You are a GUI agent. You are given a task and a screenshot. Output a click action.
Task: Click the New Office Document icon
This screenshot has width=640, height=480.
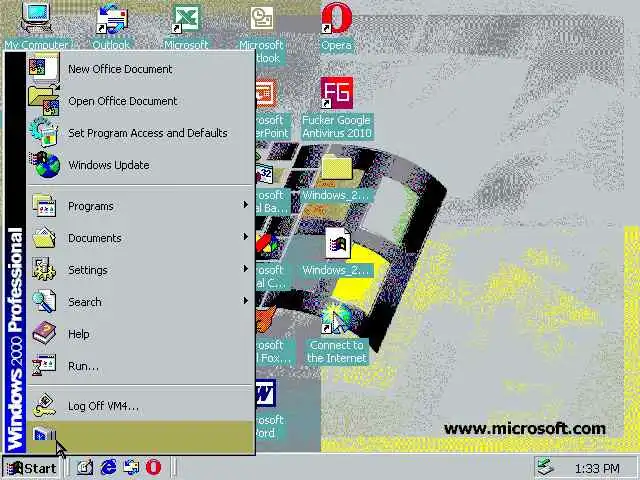coord(43,67)
